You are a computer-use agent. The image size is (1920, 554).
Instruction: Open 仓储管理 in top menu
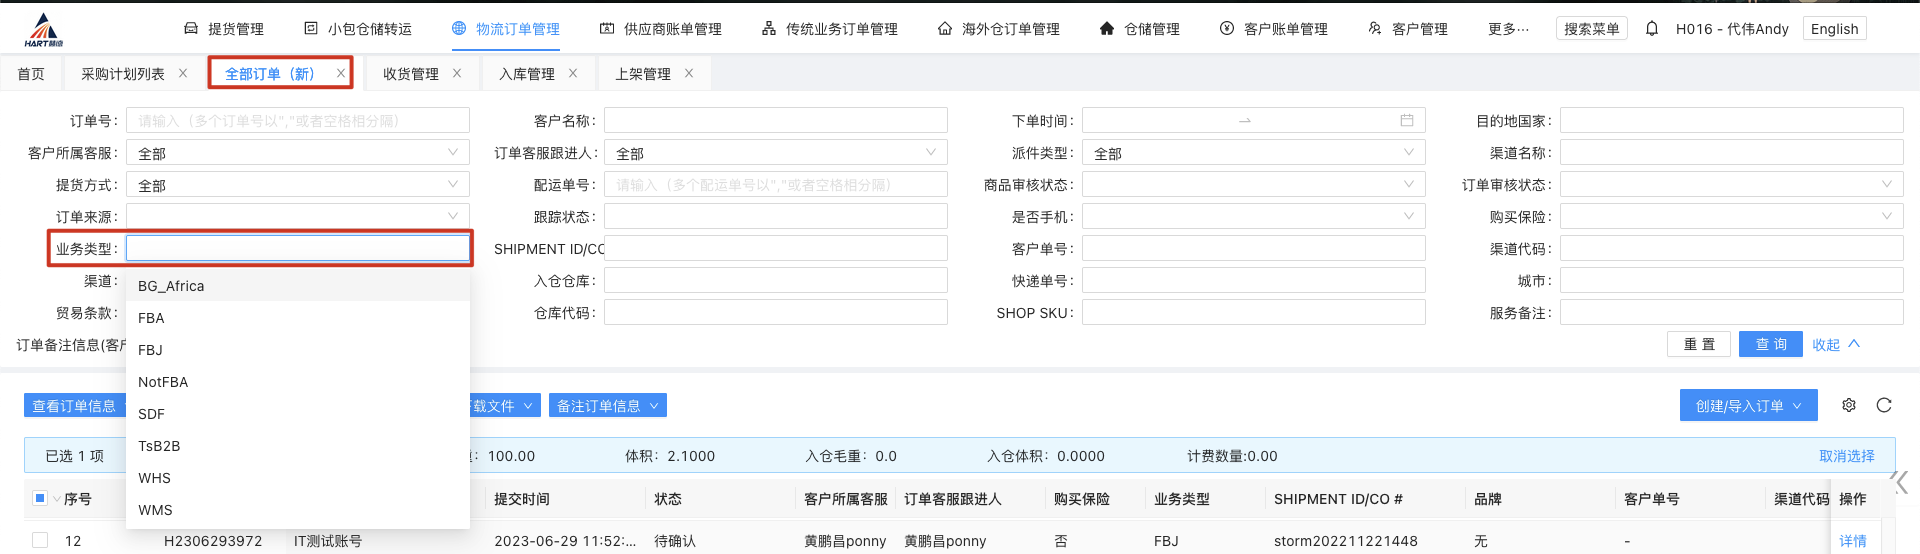coord(1140,29)
